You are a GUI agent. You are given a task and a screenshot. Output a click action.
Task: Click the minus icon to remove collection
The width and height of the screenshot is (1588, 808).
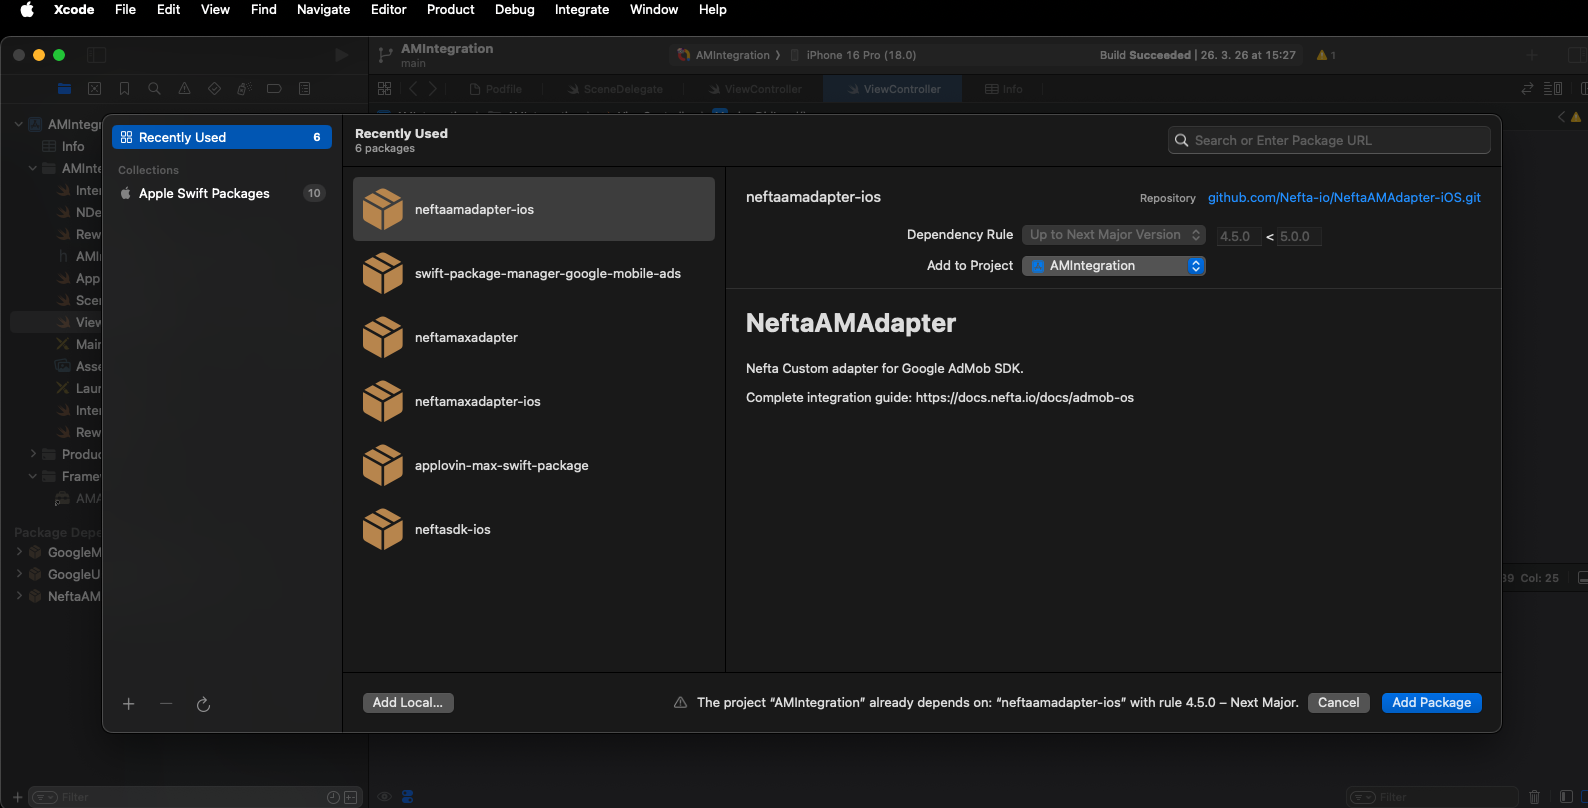tap(166, 704)
